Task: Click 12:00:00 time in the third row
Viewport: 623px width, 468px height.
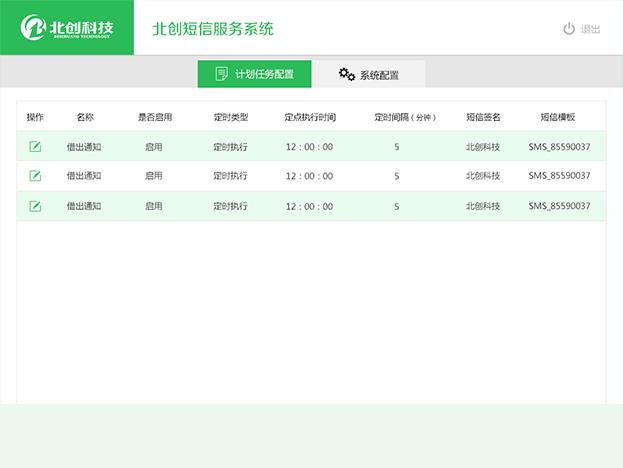Action: (309, 206)
